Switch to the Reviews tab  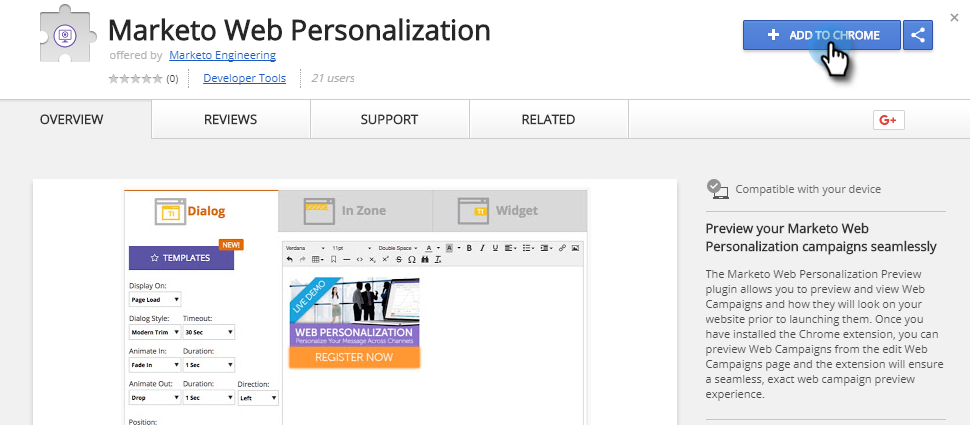(x=231, y=119)
